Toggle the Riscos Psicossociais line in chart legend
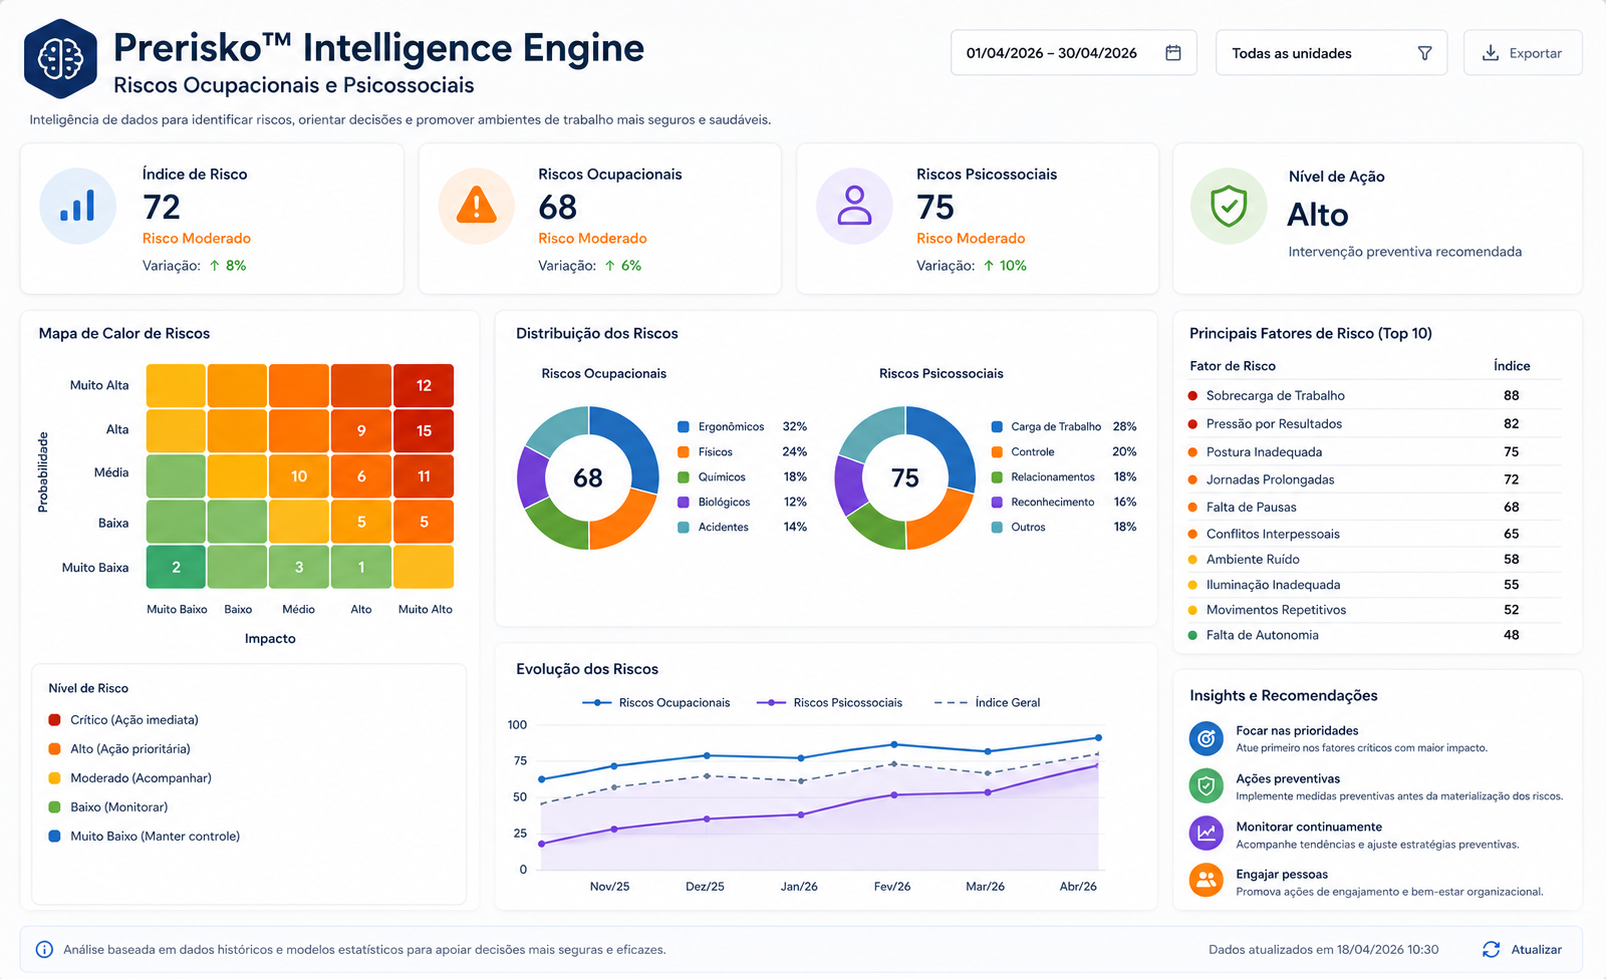The height and width of the screenshot is (979, 1606). pos(829,703)
